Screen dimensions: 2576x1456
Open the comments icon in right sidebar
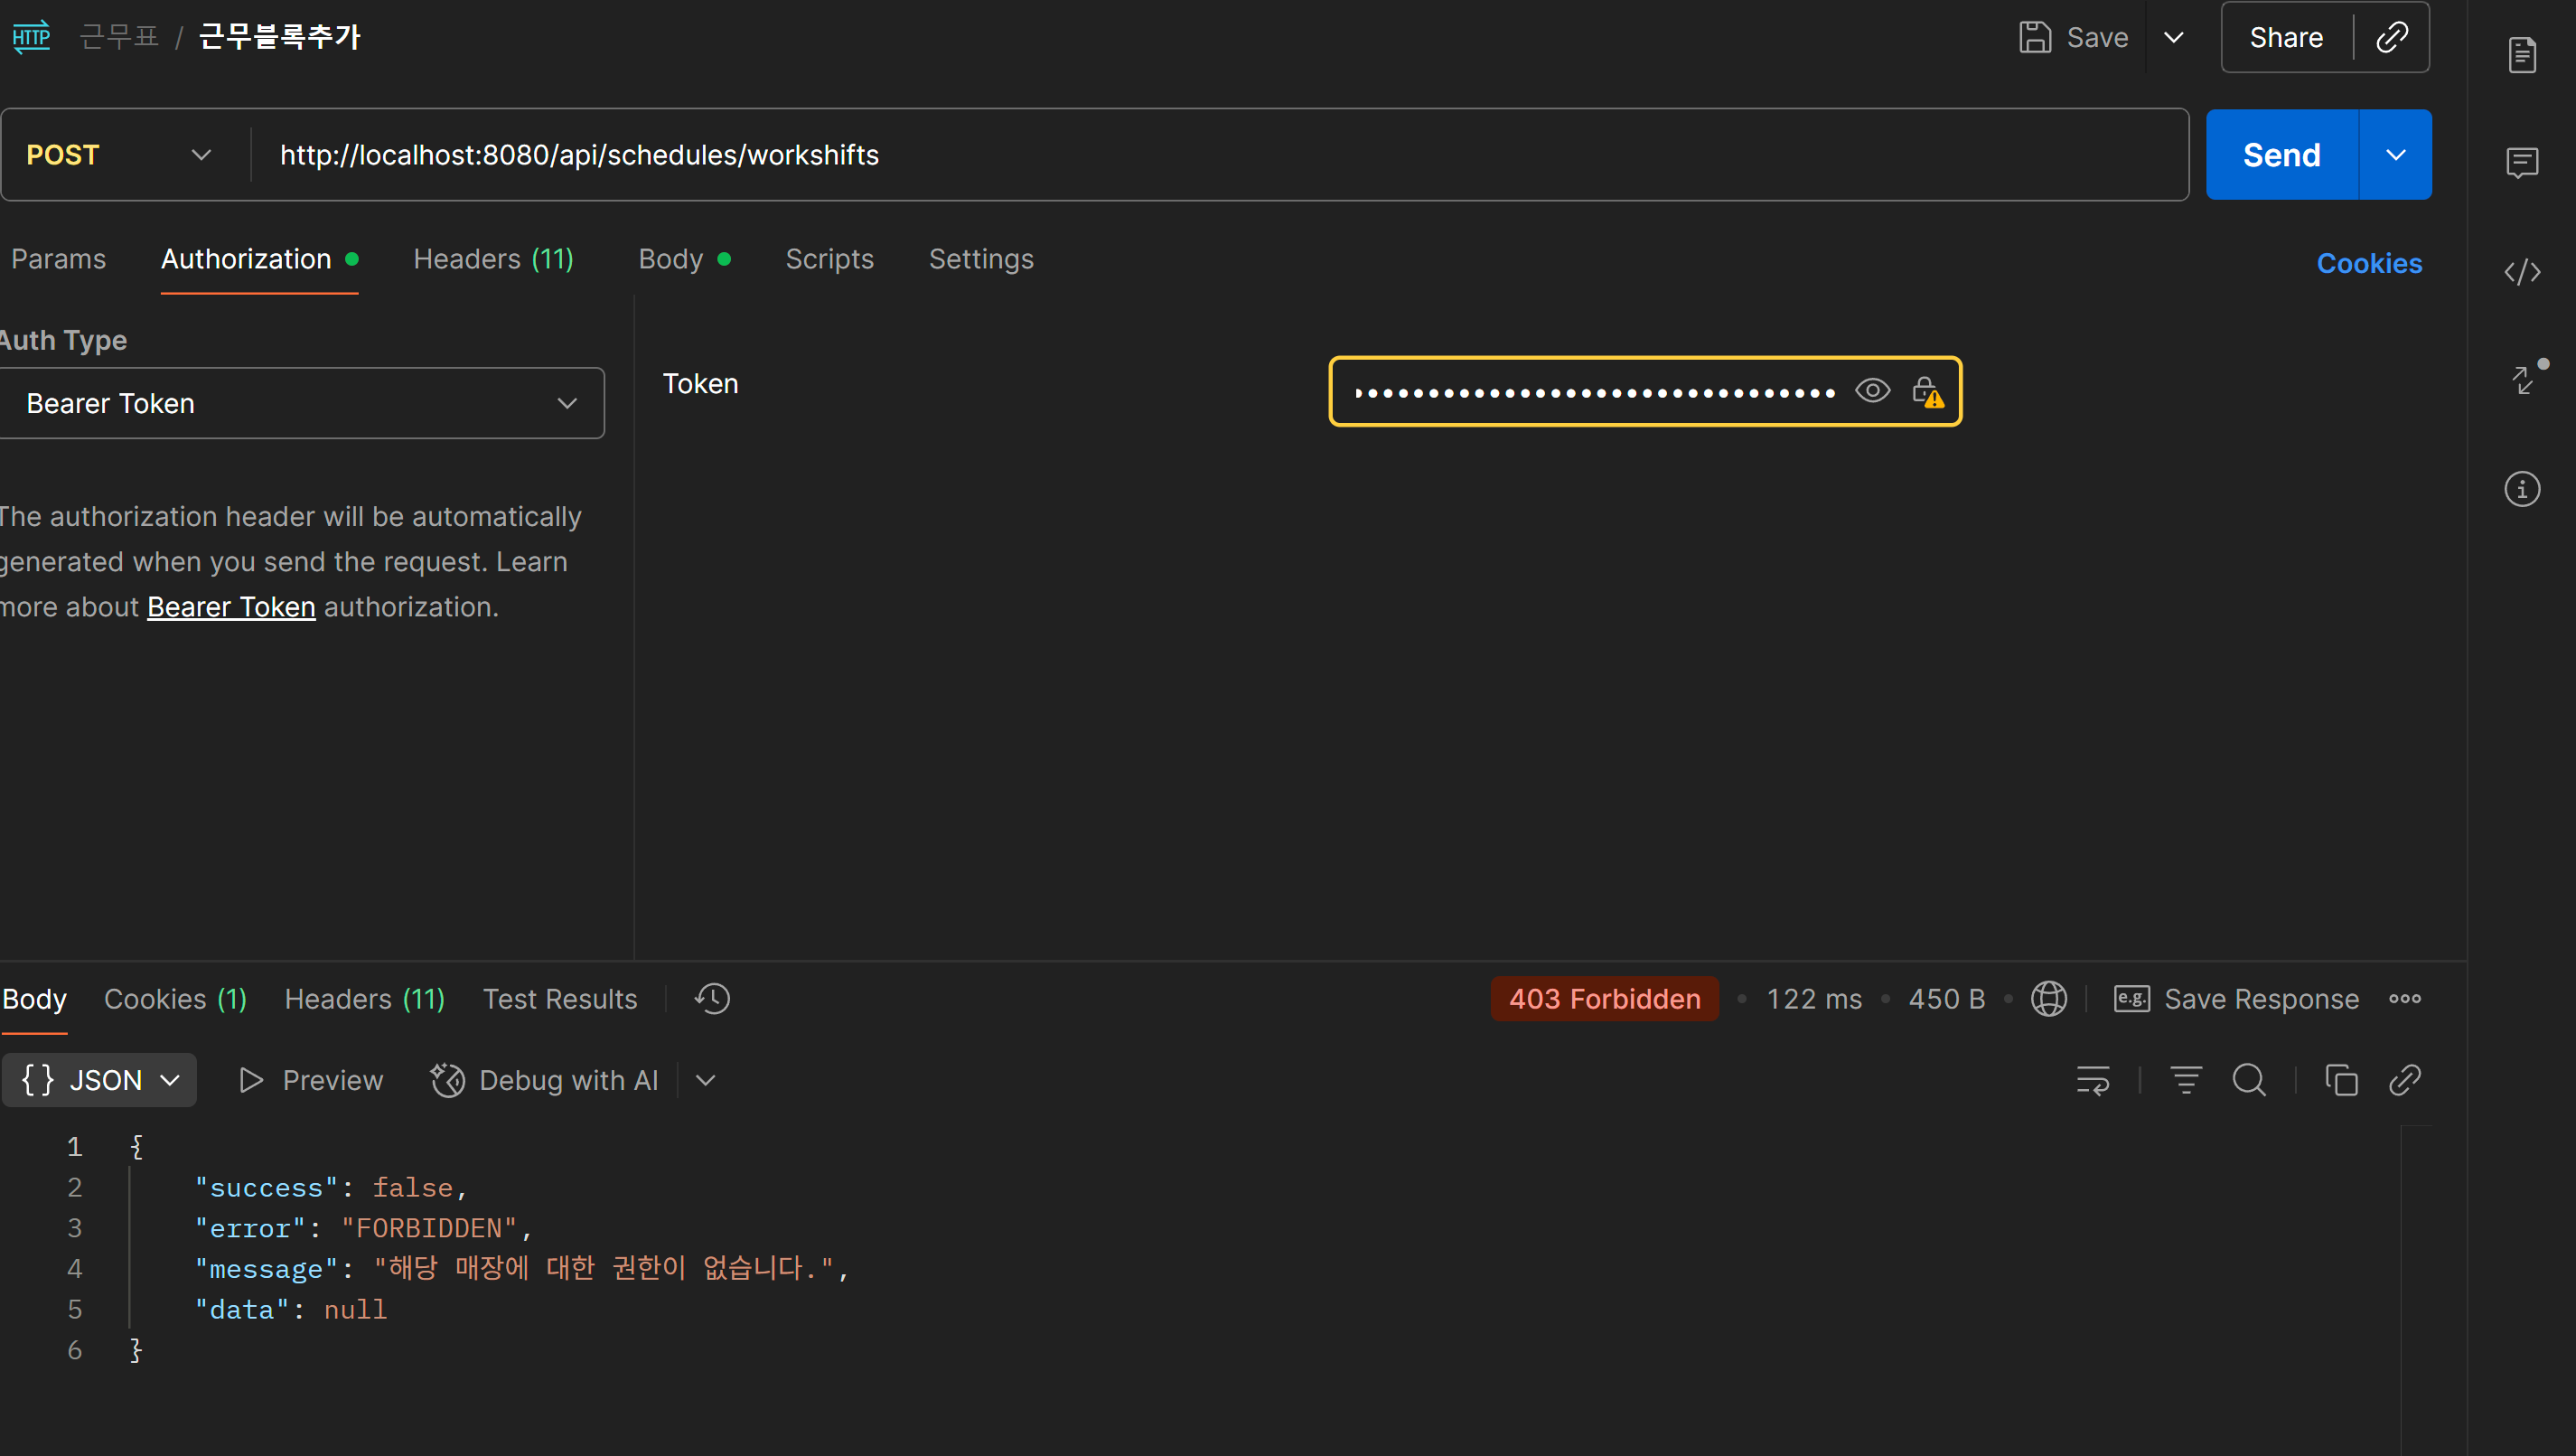coord(2522,162)
